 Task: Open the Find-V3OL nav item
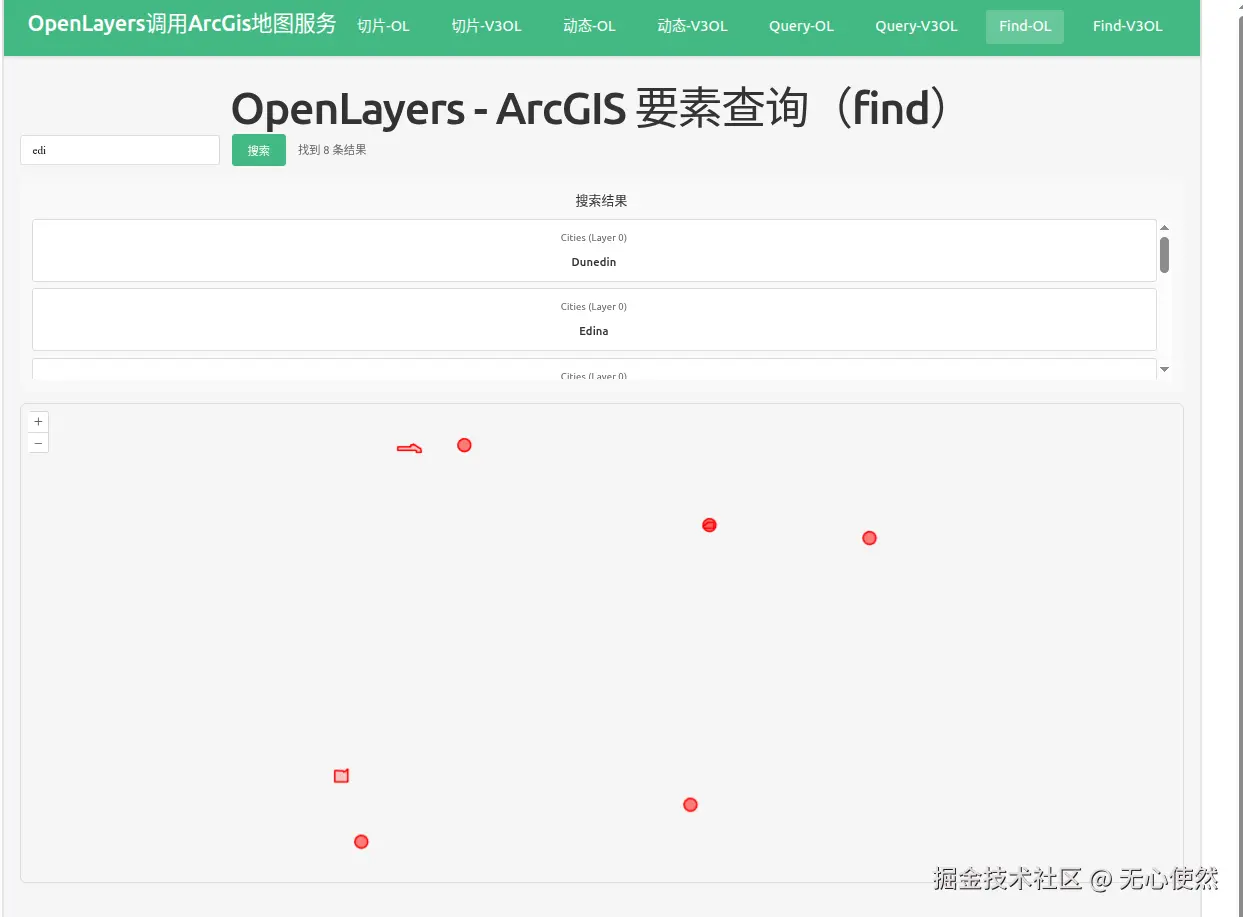click(x=1127, y=26)
